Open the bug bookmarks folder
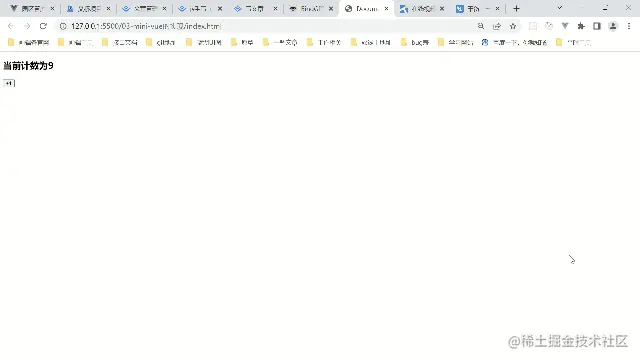 pos(415,42)
